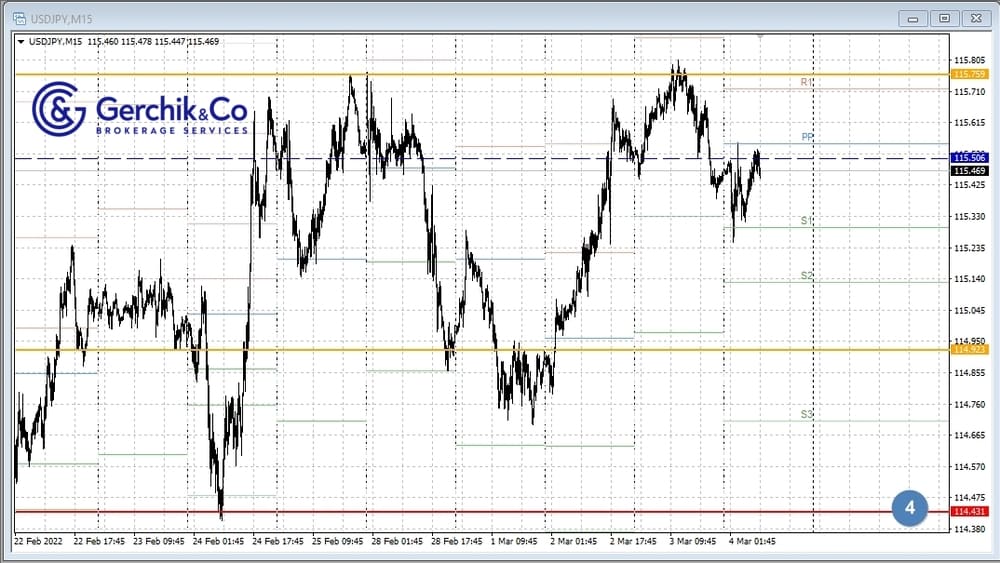This screenshot has width=1000, height=563.
Task: Minimize the USDJPY,M15 chart window
Action: coord(913,17)
